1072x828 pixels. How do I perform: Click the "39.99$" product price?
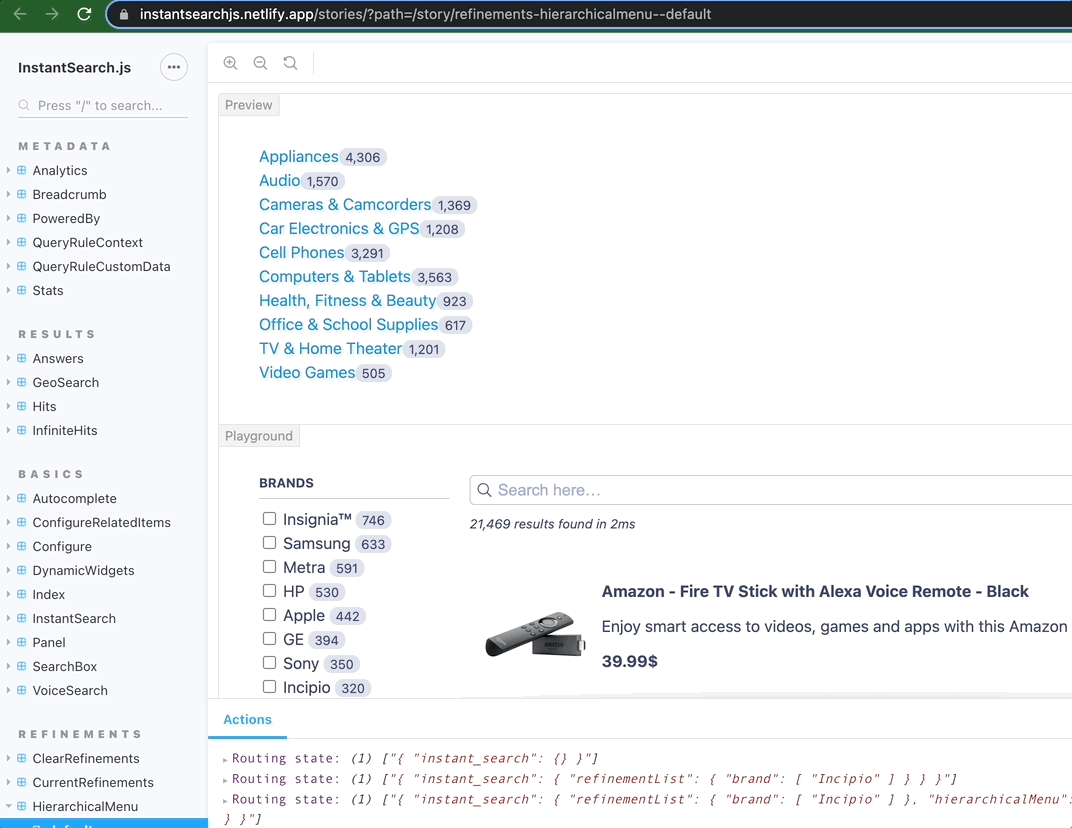[x=630, y=661]
